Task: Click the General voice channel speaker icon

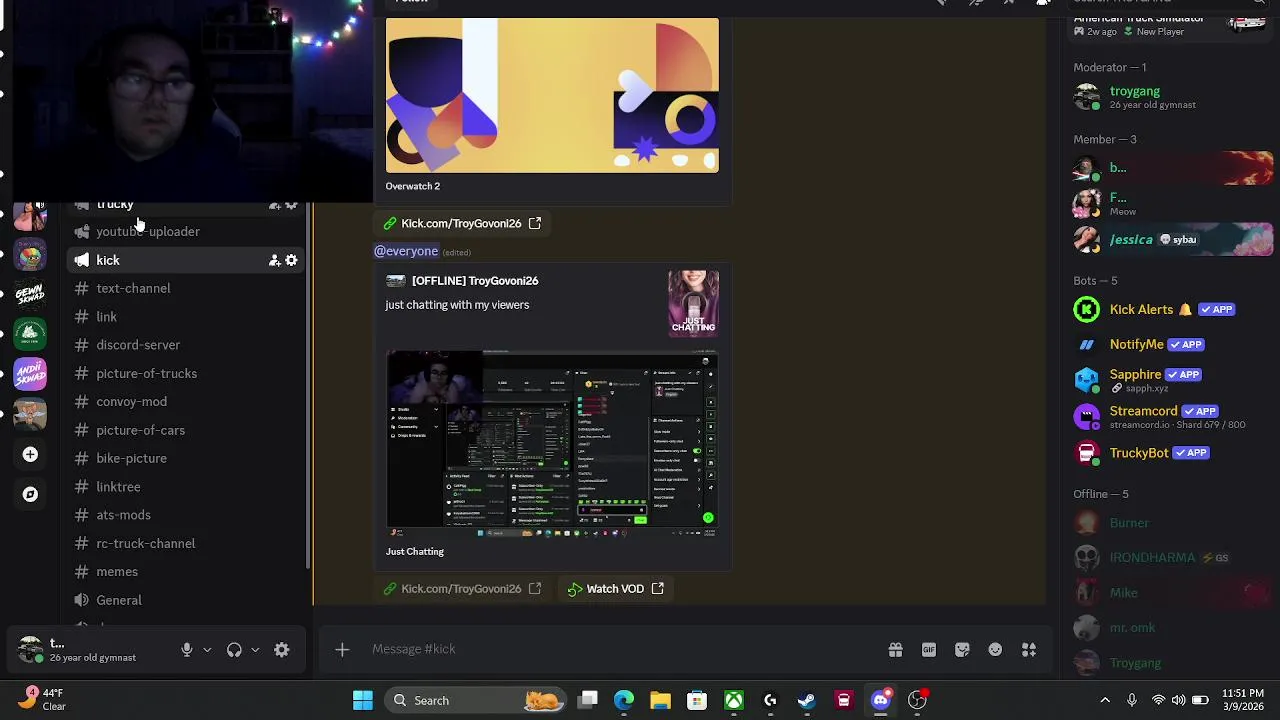Action: coord(81,600)
